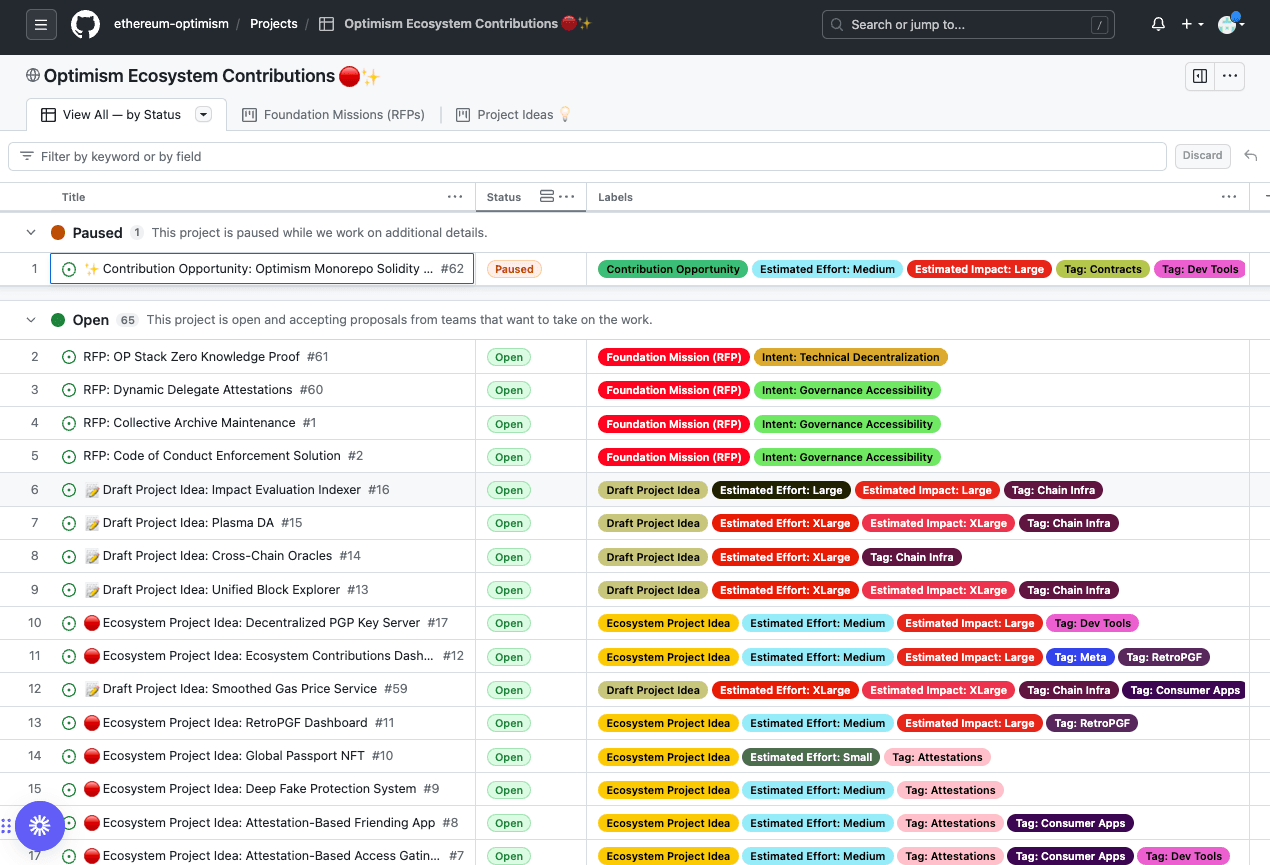The height and width of the screenshot is (865, 1270).
Task: Click Tag: Contracts label in Paused row
Action: pos(1102,269)
